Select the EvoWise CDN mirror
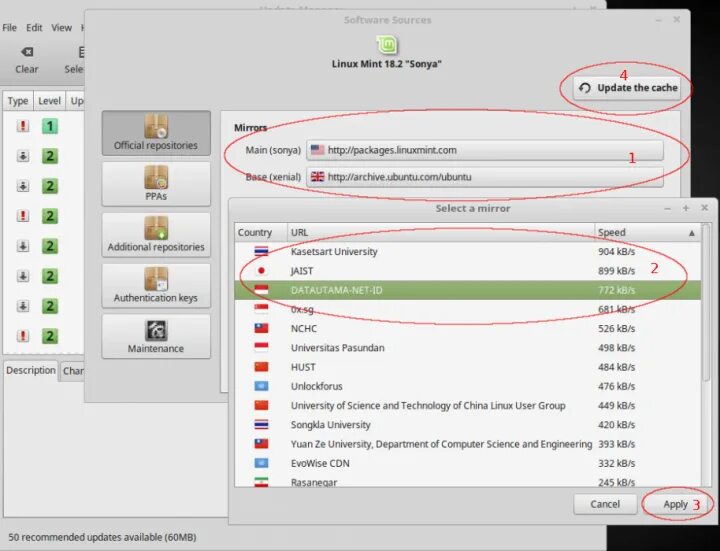The image size is (720, 551). [467, 463]
